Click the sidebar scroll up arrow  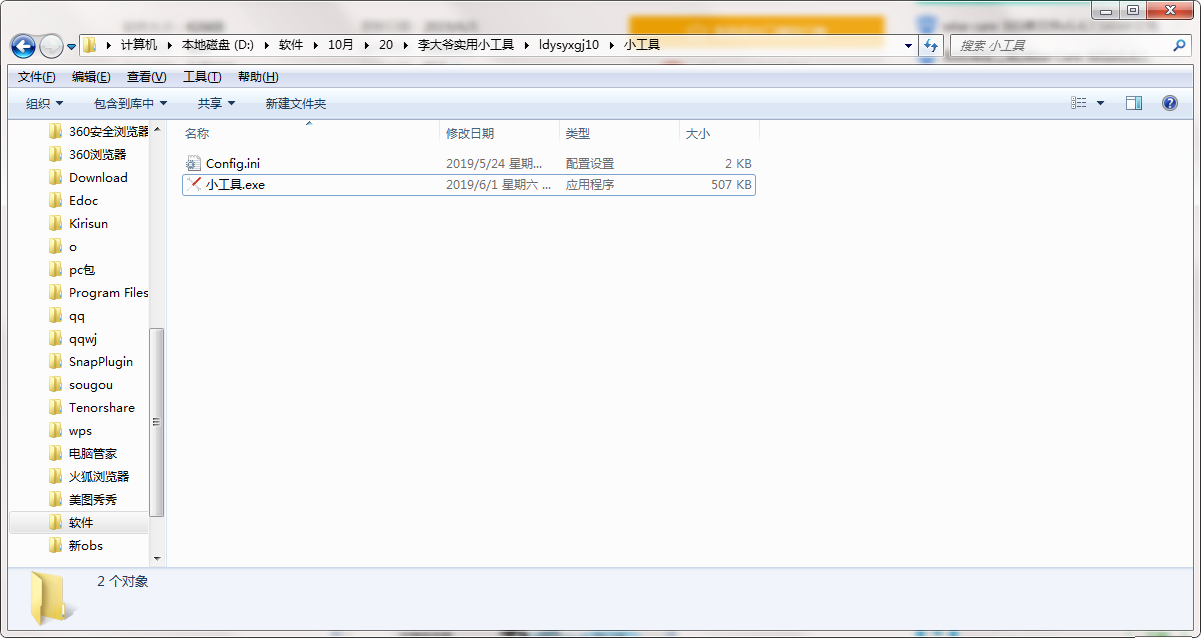pos(157,128)
